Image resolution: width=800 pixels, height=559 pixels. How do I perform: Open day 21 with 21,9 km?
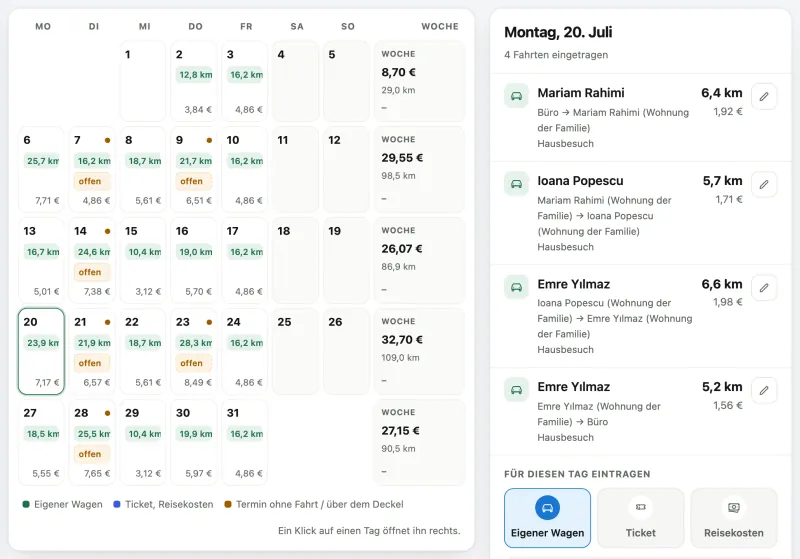pos(92,351)
